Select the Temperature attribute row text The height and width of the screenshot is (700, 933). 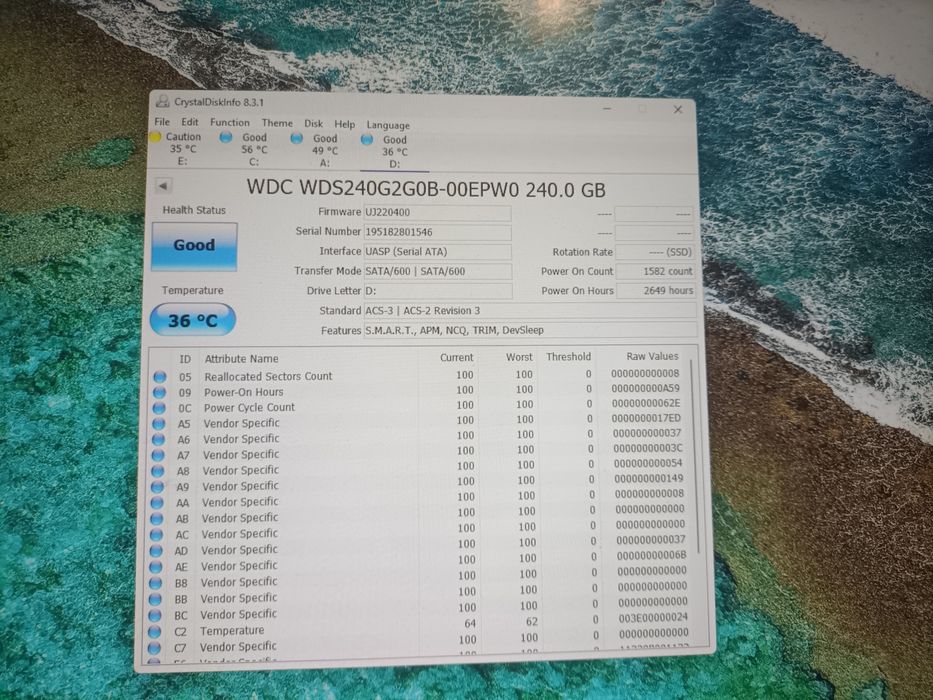232,630
